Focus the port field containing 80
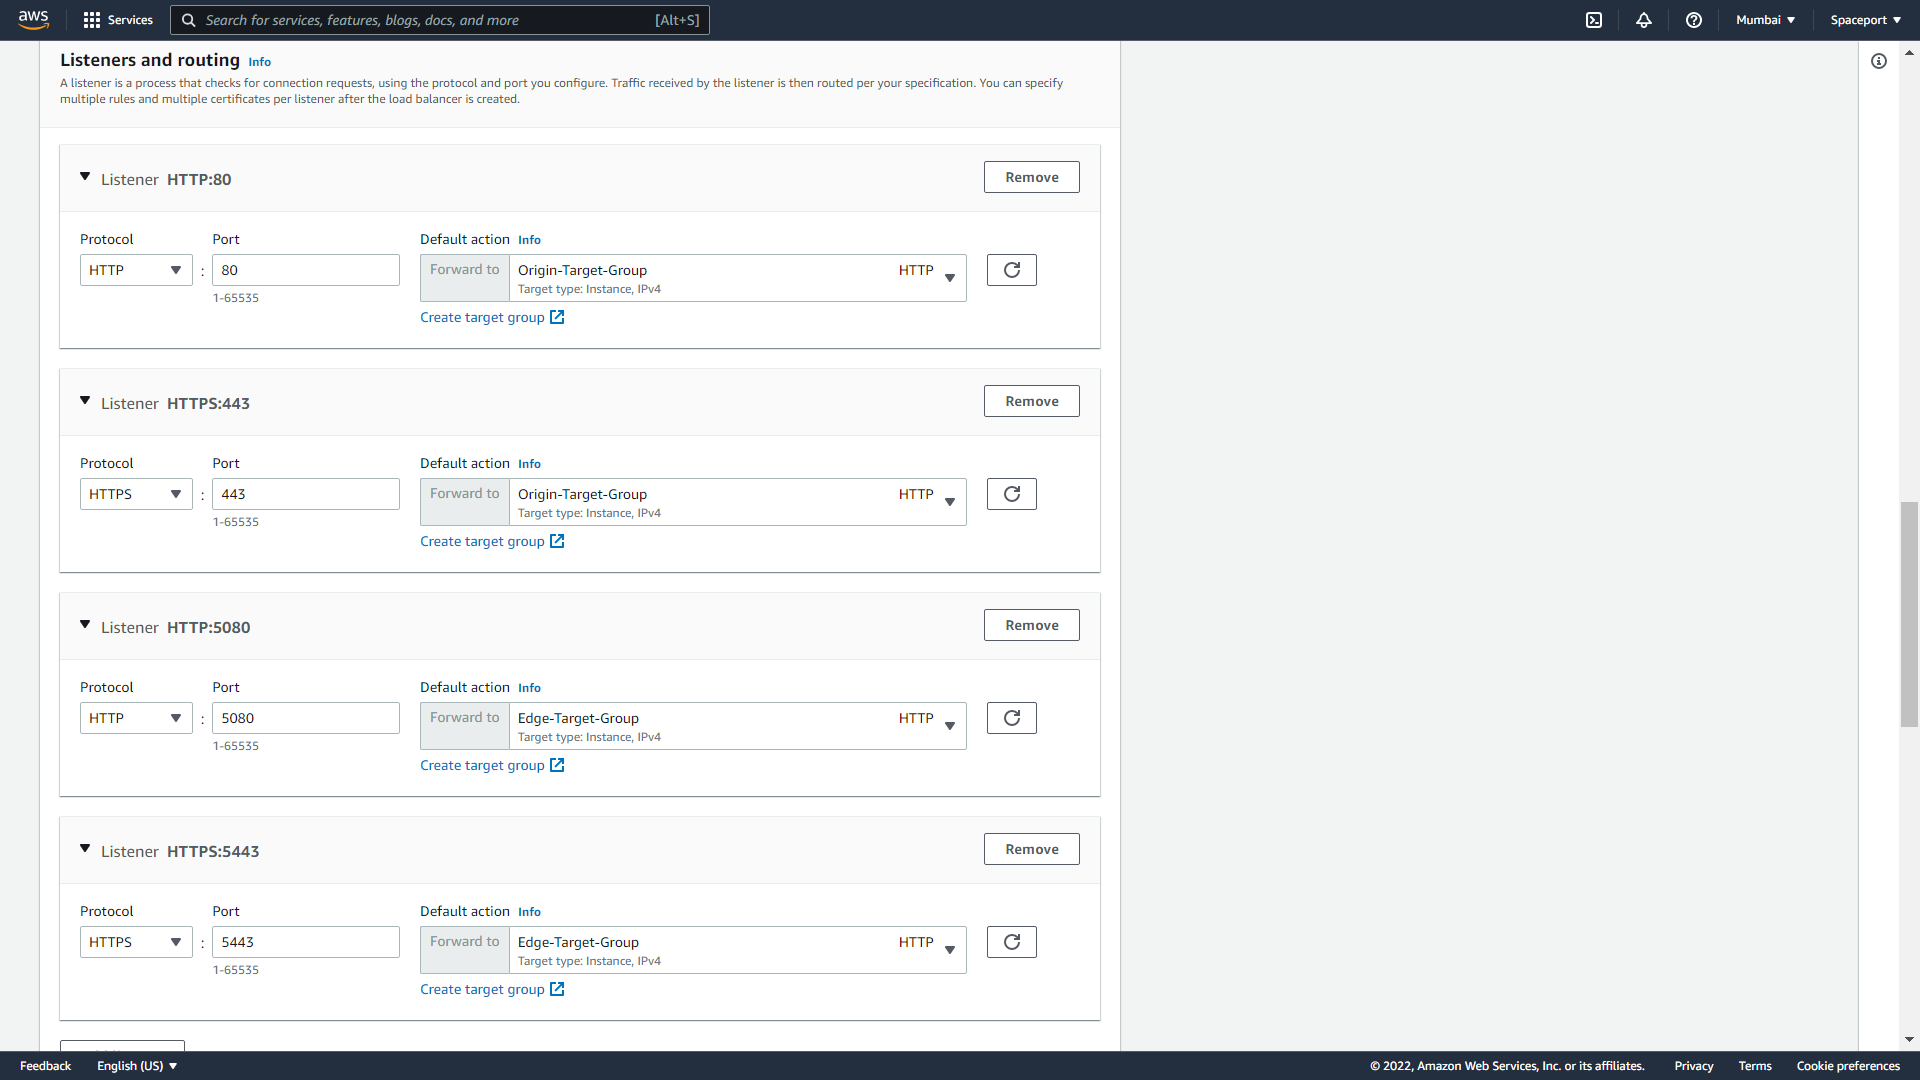The height and width of the screenshot is (1080, 1920). coord(306,270)
